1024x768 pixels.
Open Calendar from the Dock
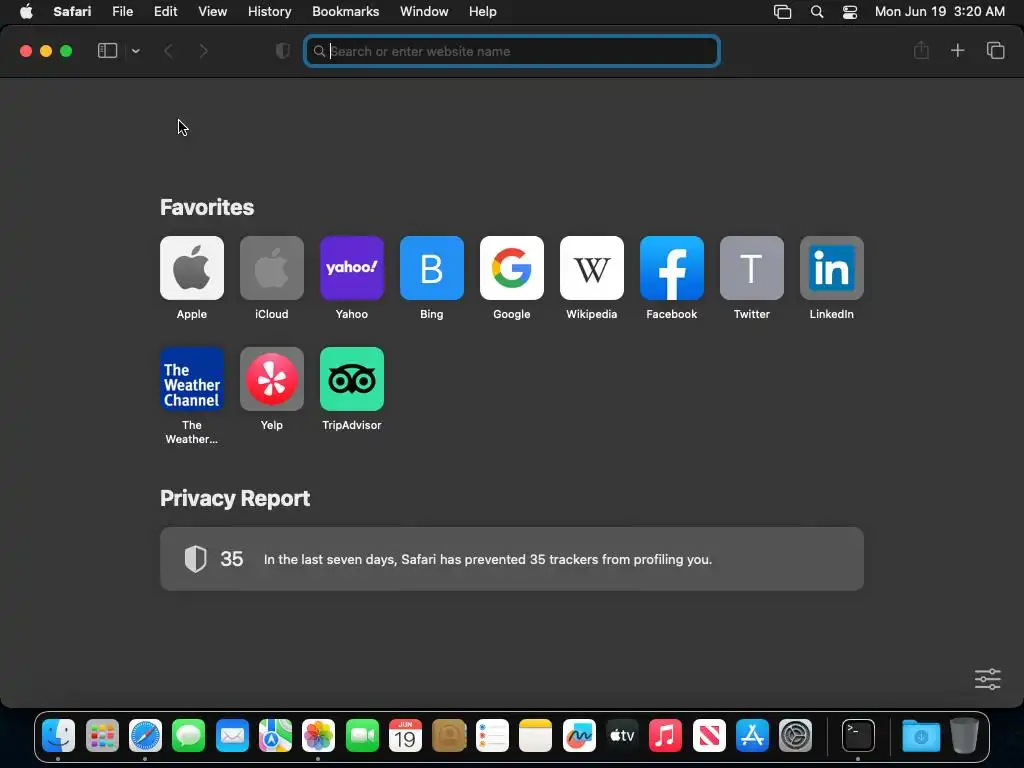click(x=405, y=736)
